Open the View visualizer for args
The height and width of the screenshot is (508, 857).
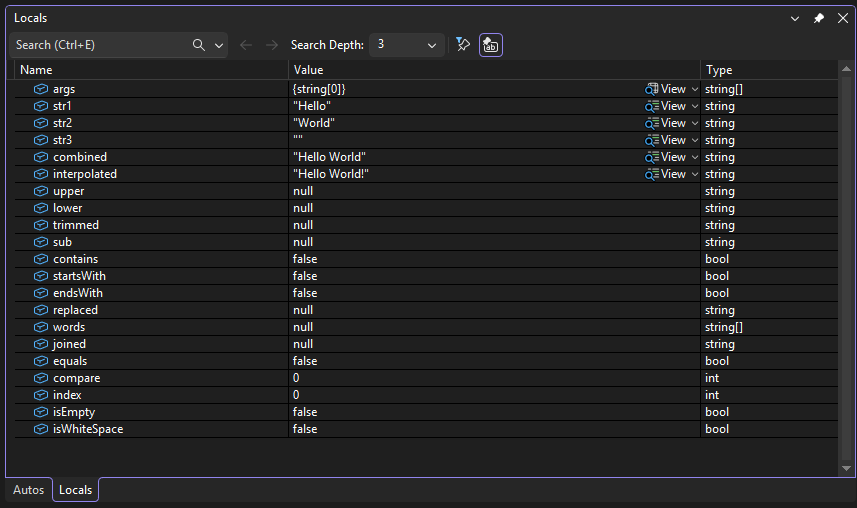pos(666,89)
